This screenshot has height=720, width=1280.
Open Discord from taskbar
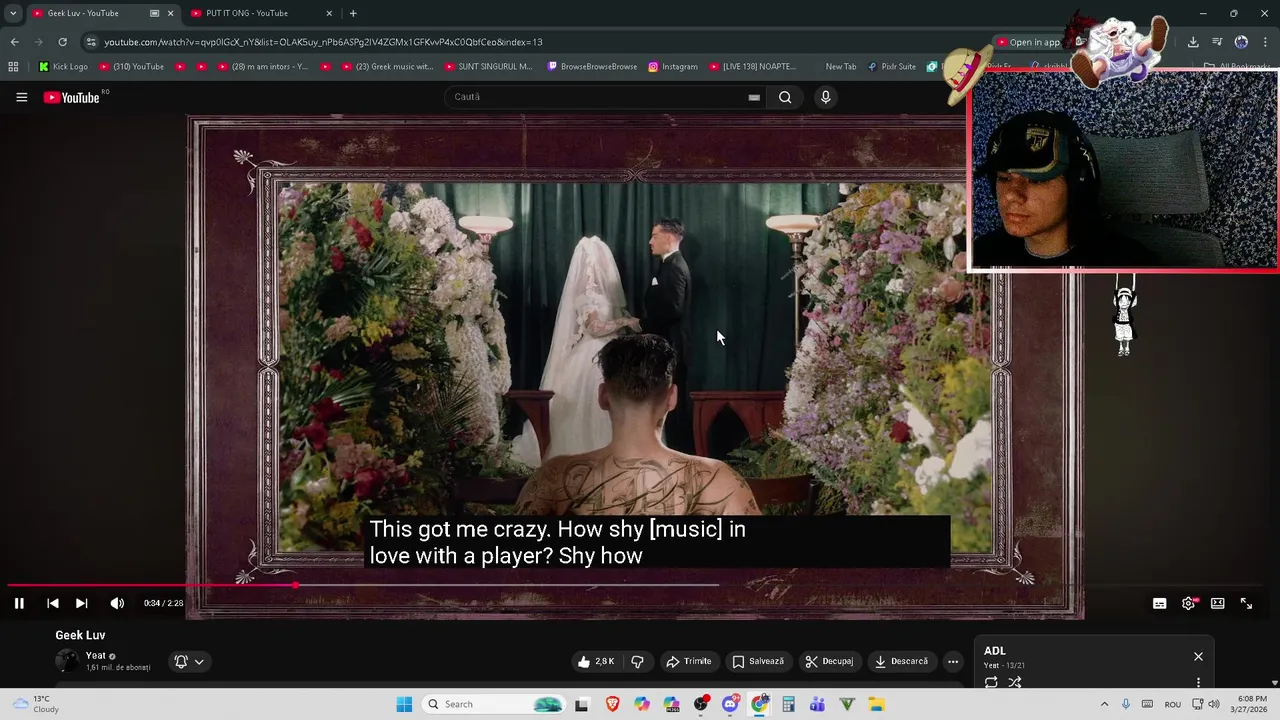pos(730,704)
